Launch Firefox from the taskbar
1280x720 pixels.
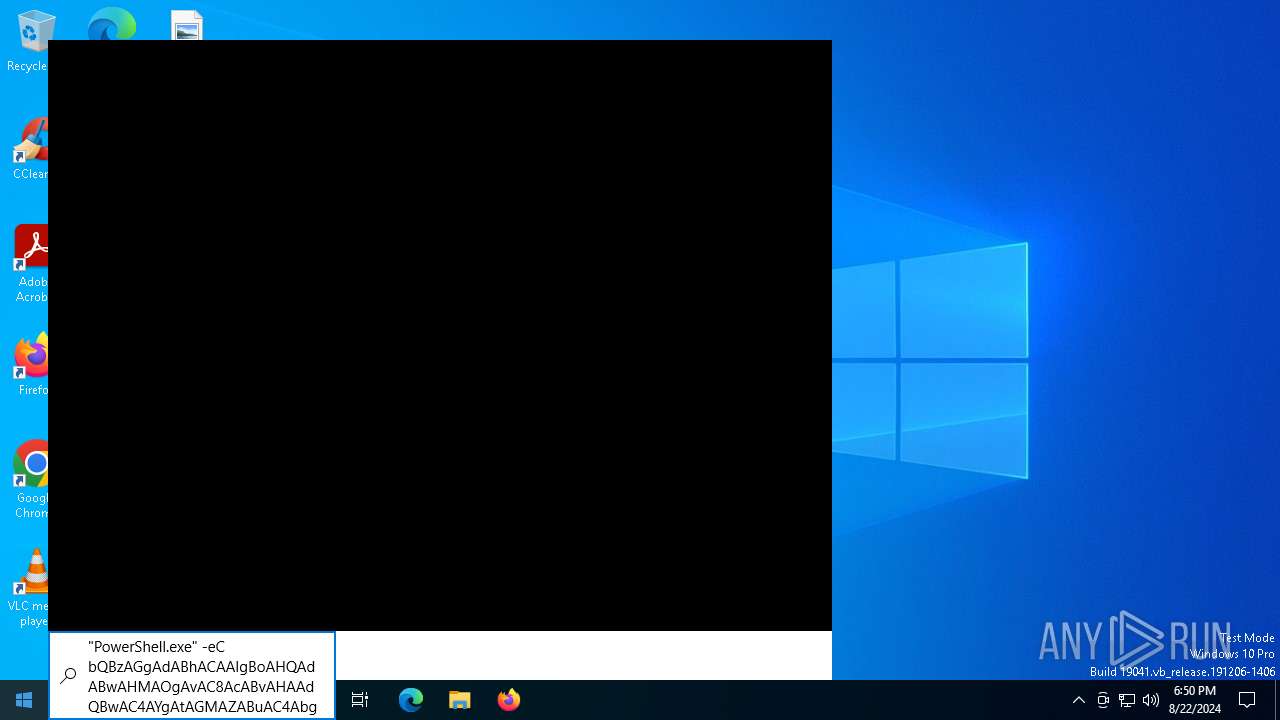[509, 700]
